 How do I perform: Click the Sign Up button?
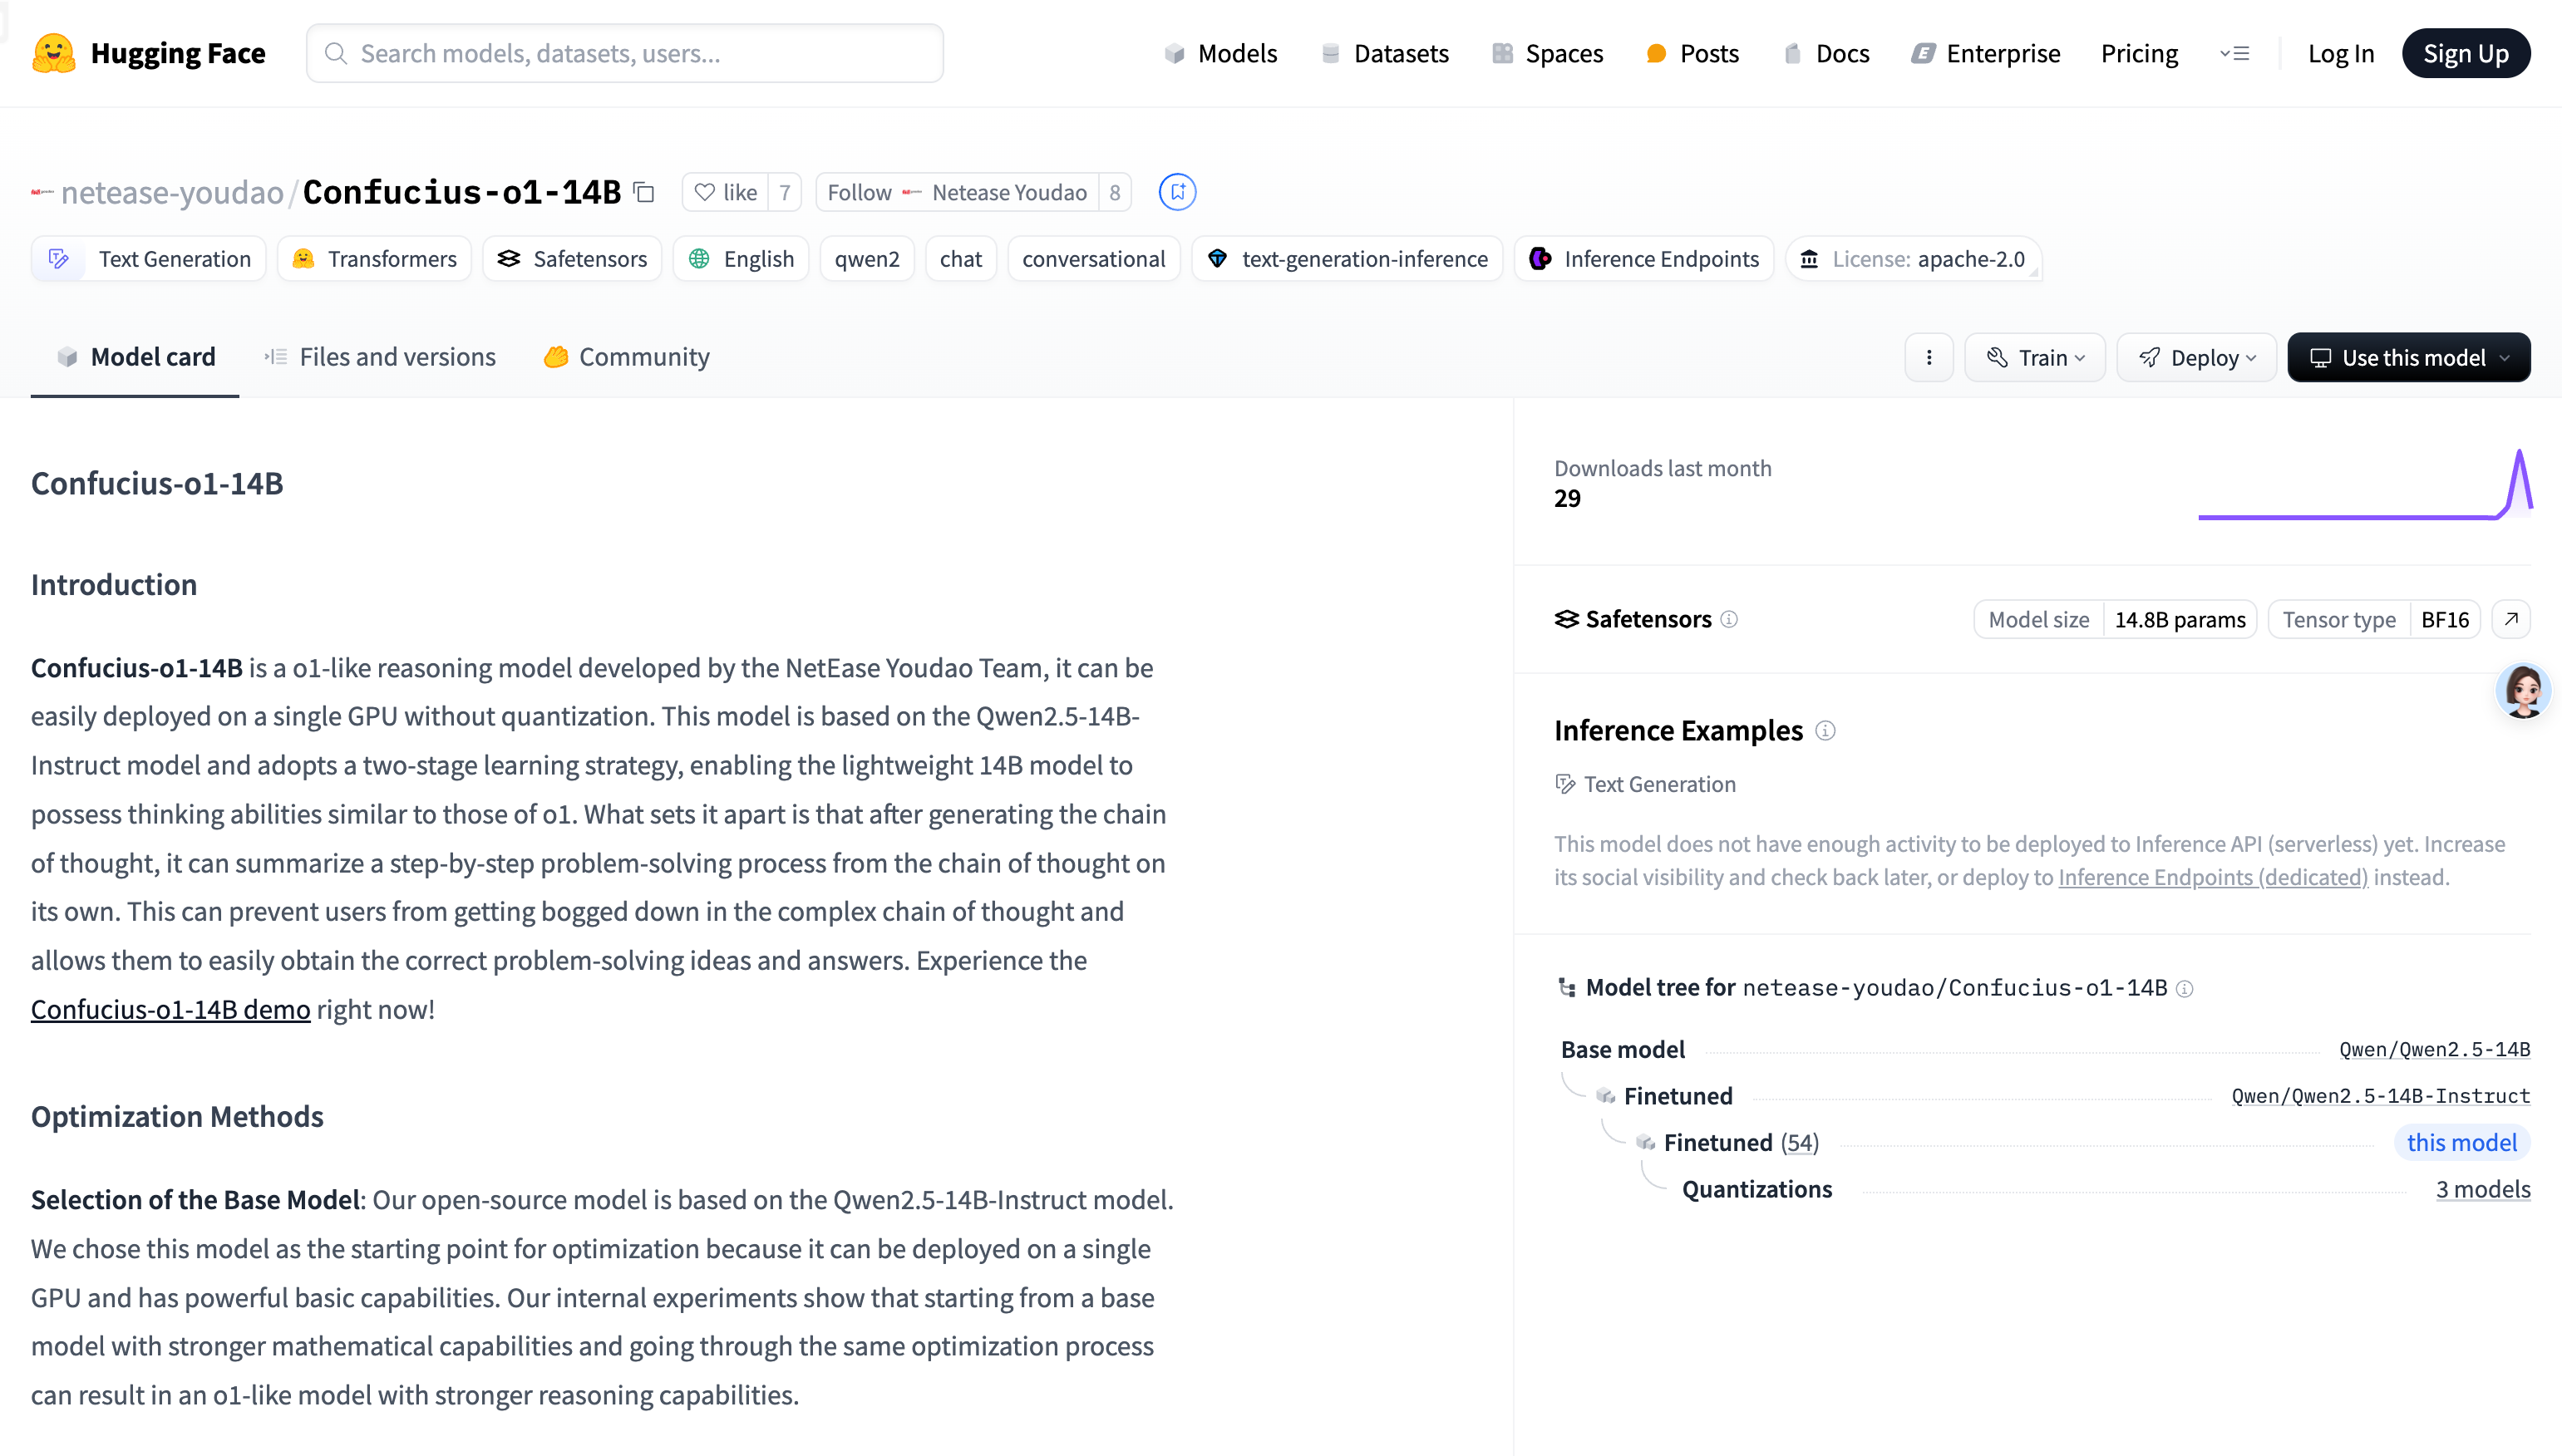[x=2465, y=53]
